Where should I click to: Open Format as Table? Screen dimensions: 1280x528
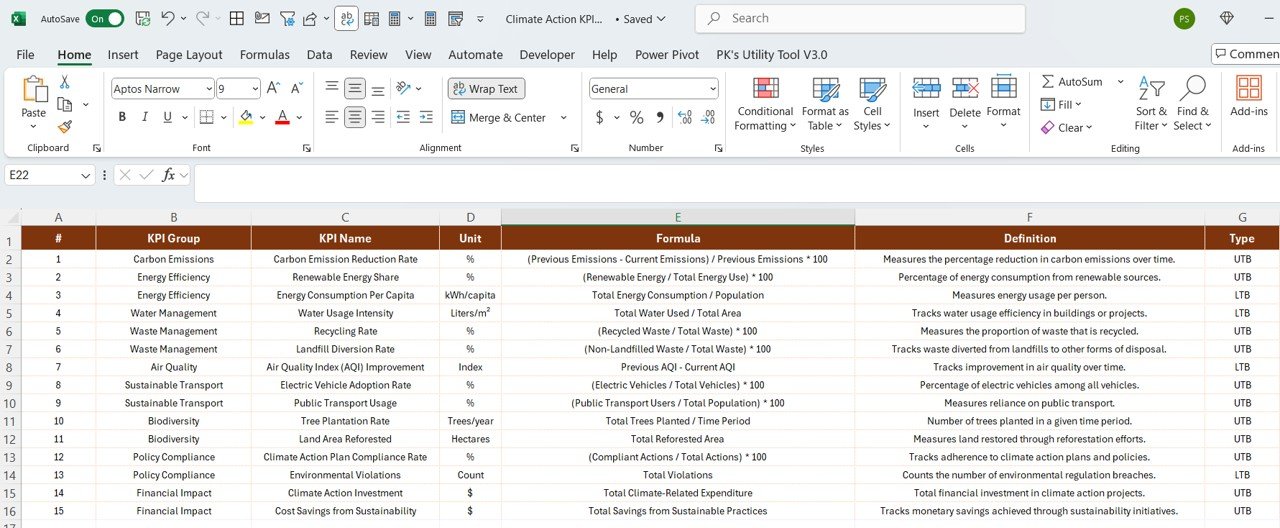click(825, 103)
